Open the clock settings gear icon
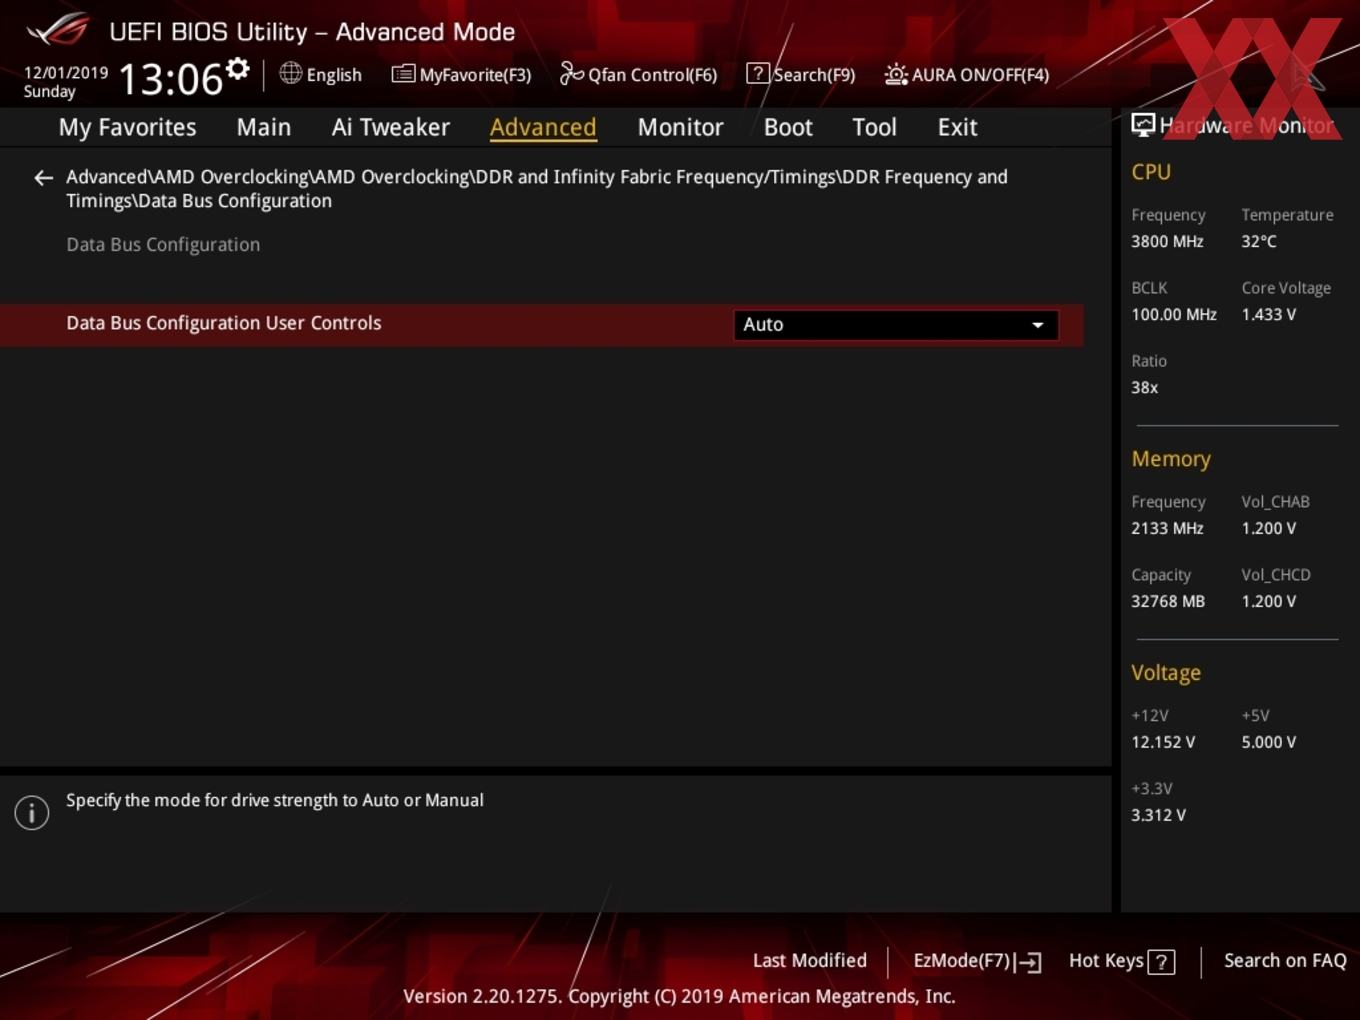The height and width of the screenshot is (1020, 1360). pos(237,68)
